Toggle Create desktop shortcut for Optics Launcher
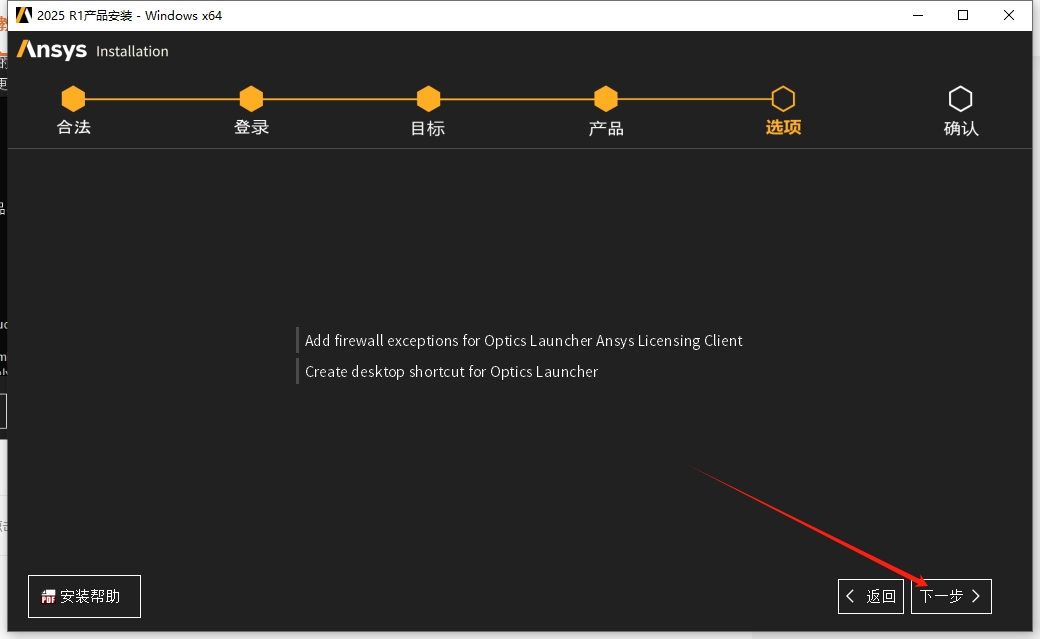The image size is (1040, 639). [x=447, y=372]
